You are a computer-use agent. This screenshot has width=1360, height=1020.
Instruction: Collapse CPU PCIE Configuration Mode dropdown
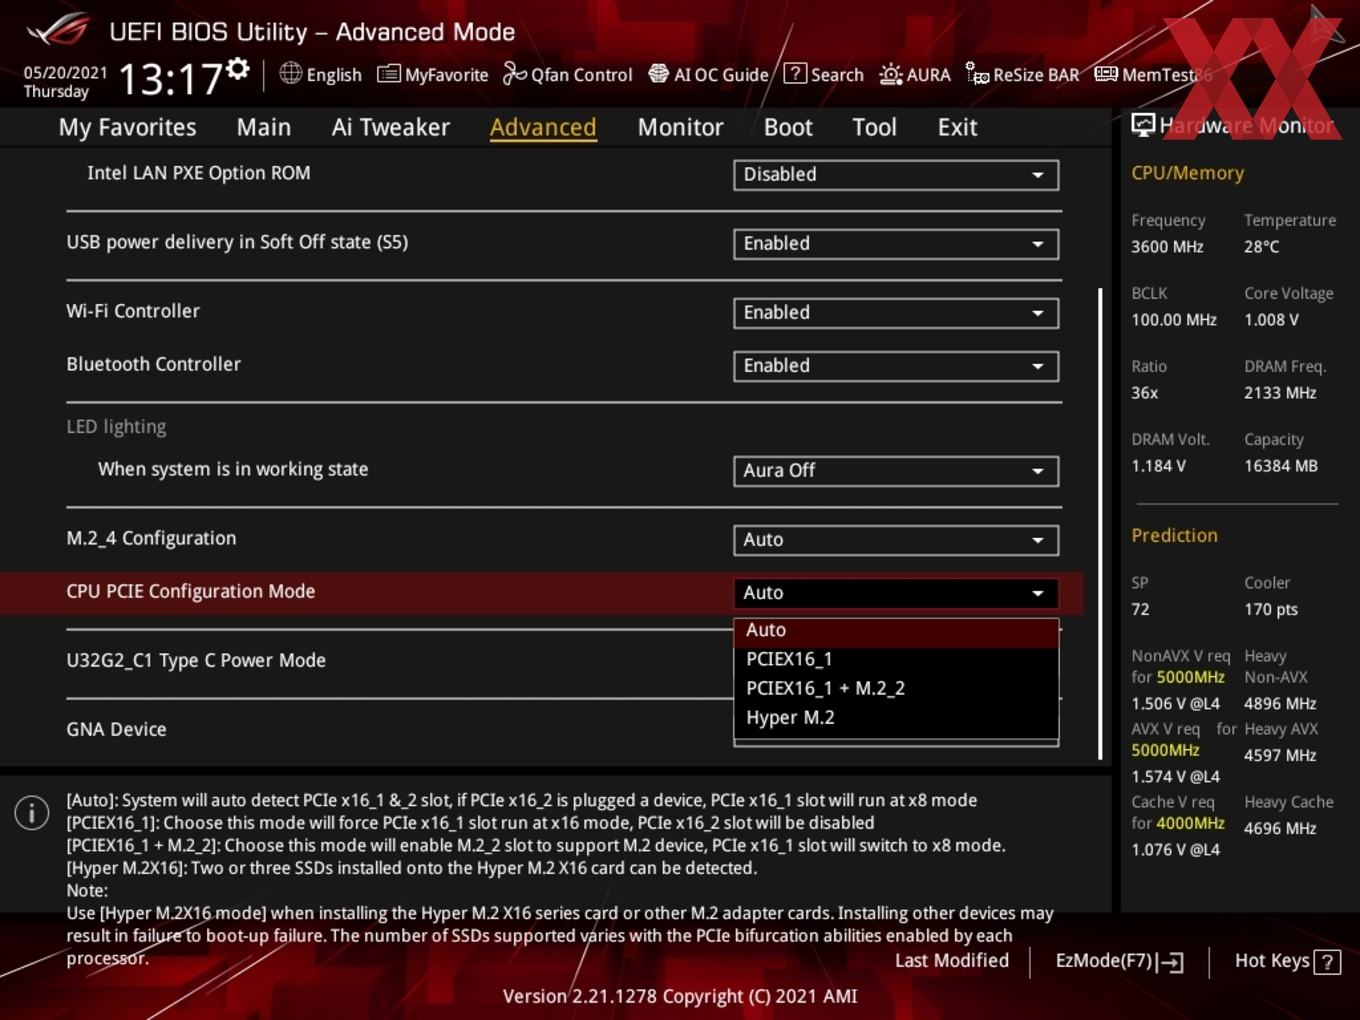896,593
